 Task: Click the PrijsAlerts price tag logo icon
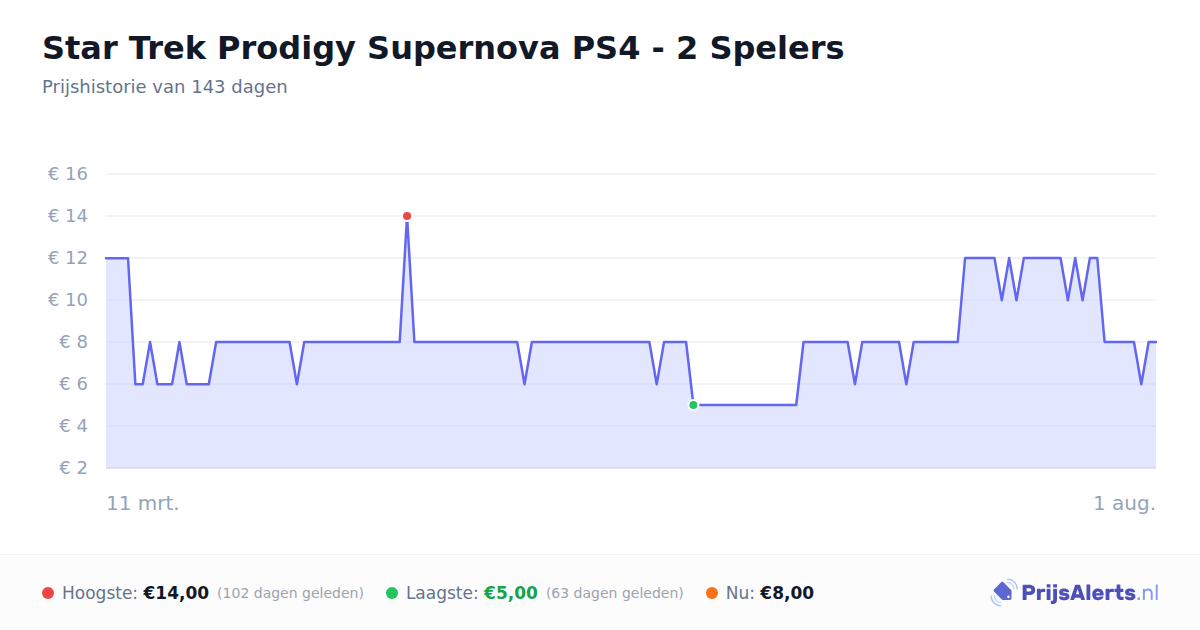pyautogui.click(x=1003, y=593)
